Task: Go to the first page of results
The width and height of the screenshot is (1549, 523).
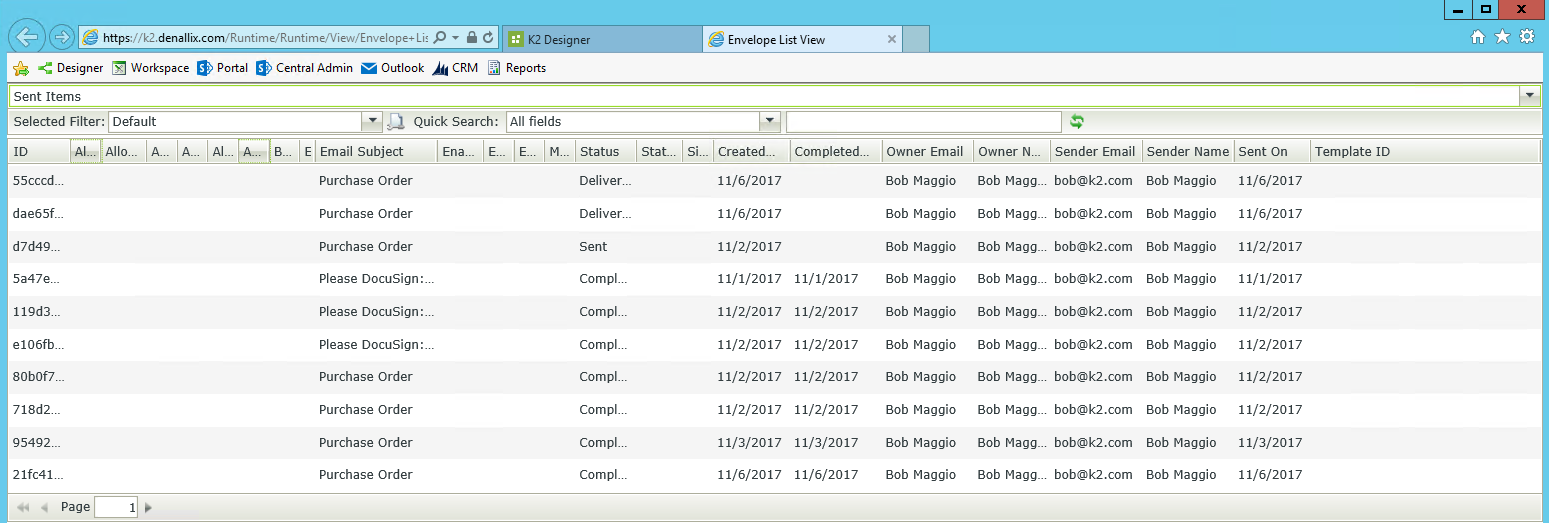Action: point(23,507)
